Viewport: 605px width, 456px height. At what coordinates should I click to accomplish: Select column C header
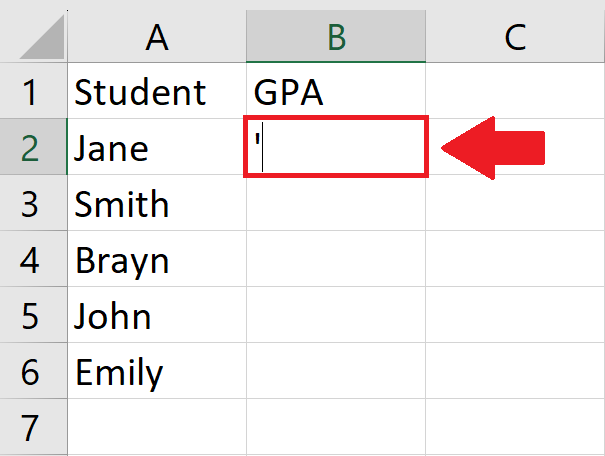coord(515,36)
